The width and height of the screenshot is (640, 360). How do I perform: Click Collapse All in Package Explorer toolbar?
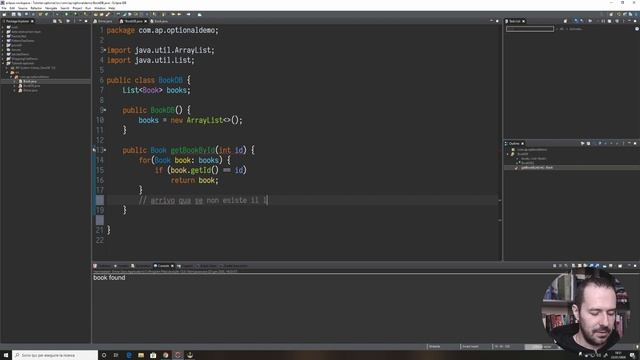(55, 21)
